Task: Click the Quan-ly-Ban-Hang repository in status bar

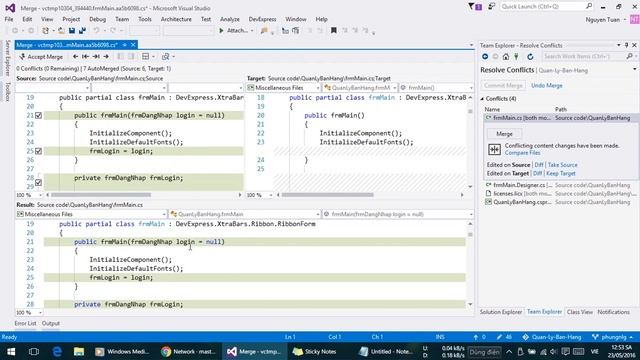Action: coord(552,337)
